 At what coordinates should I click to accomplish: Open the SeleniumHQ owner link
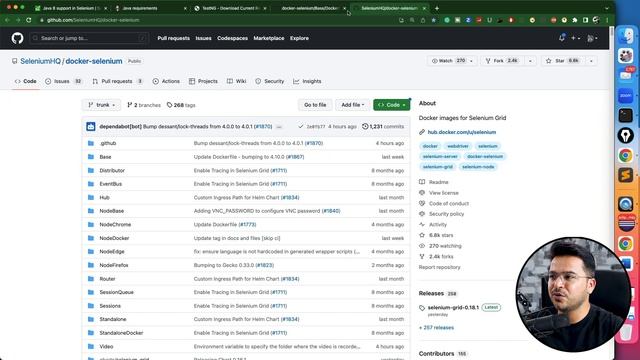tap(40, 61)
